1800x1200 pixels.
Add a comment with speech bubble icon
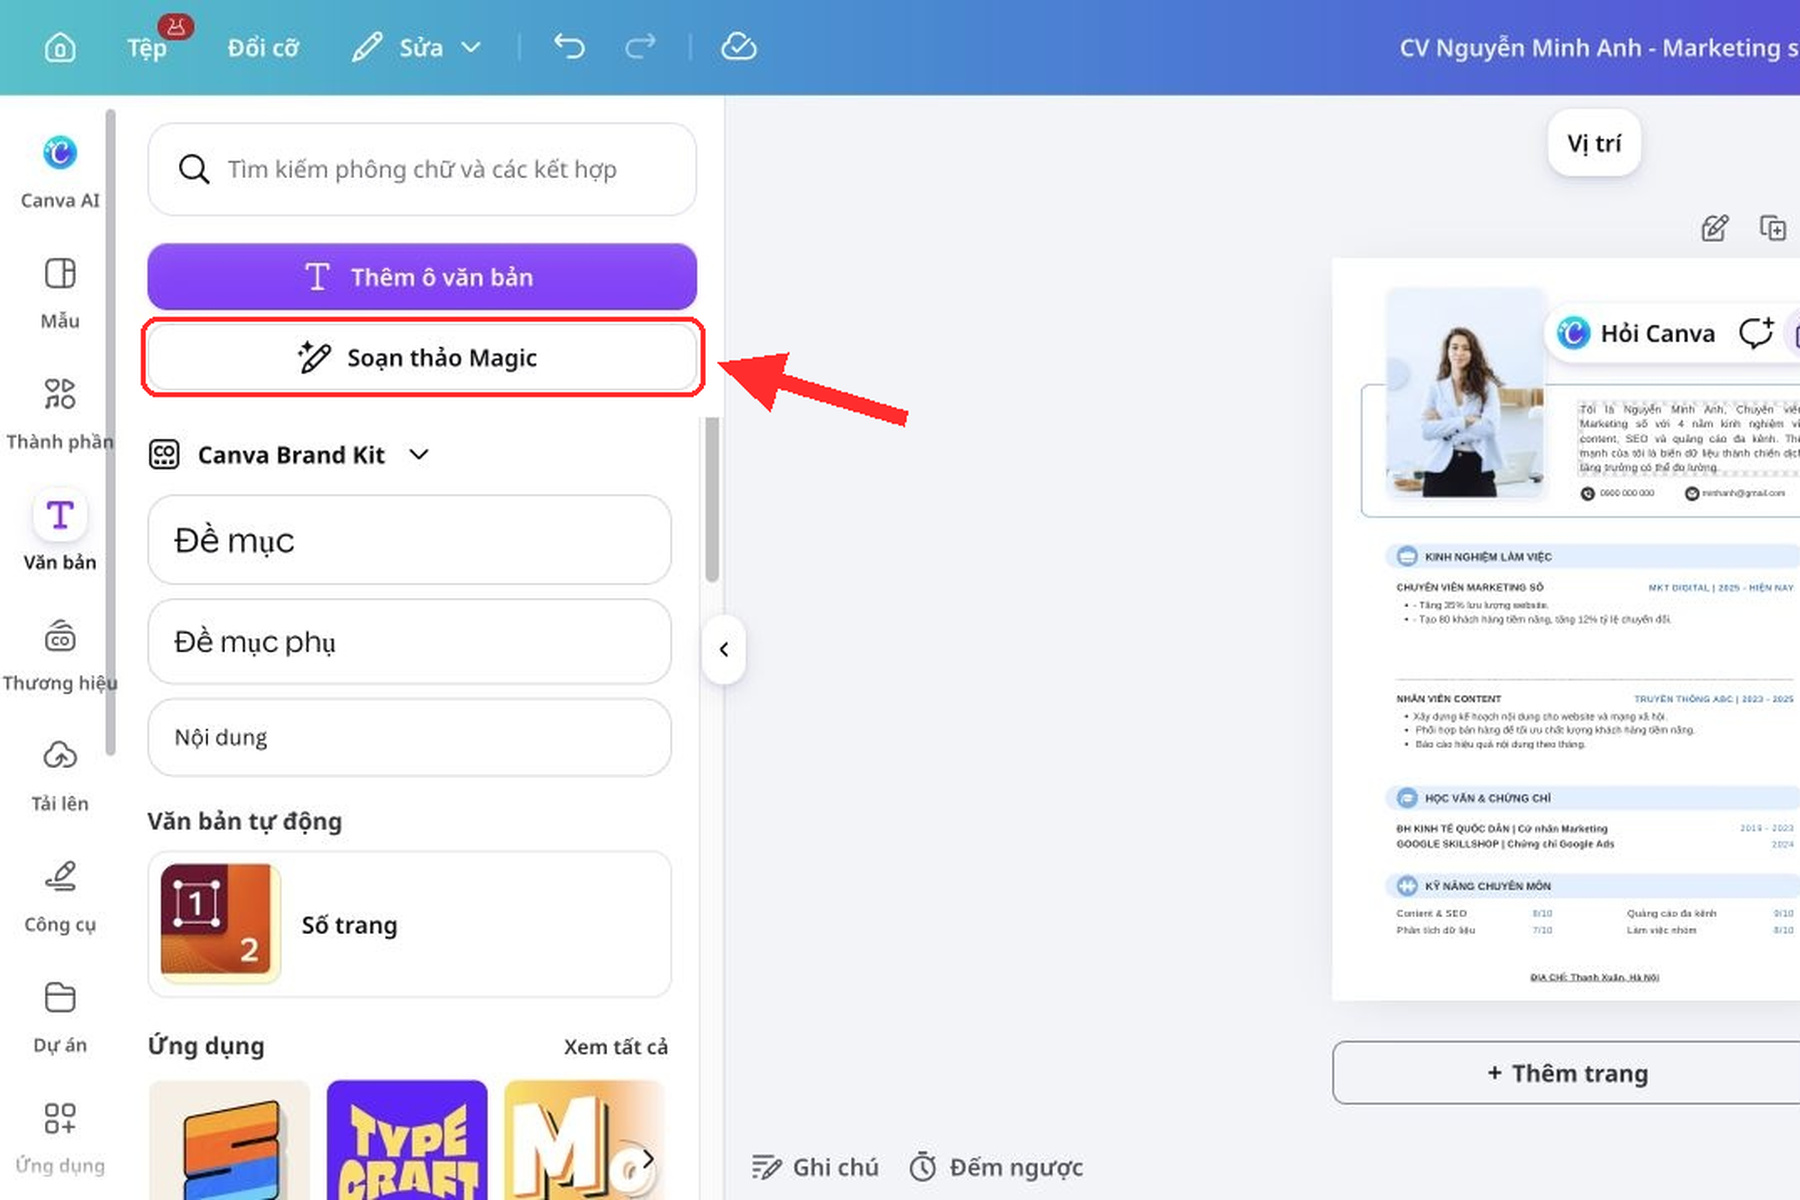(1756, 333)
